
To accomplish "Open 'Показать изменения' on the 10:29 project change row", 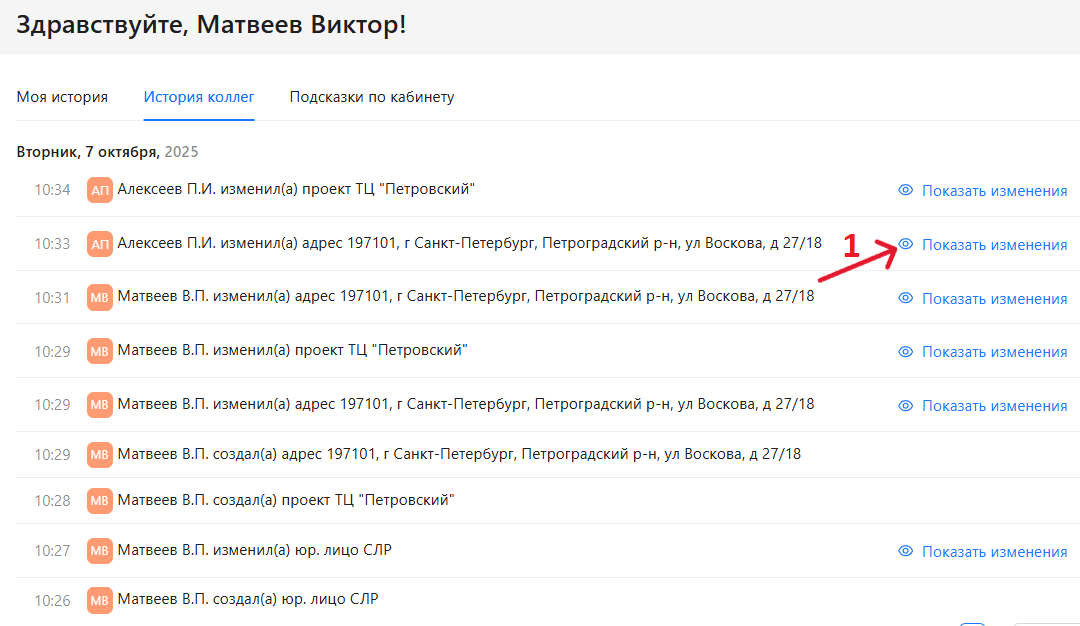I will [x=995, y=351].
